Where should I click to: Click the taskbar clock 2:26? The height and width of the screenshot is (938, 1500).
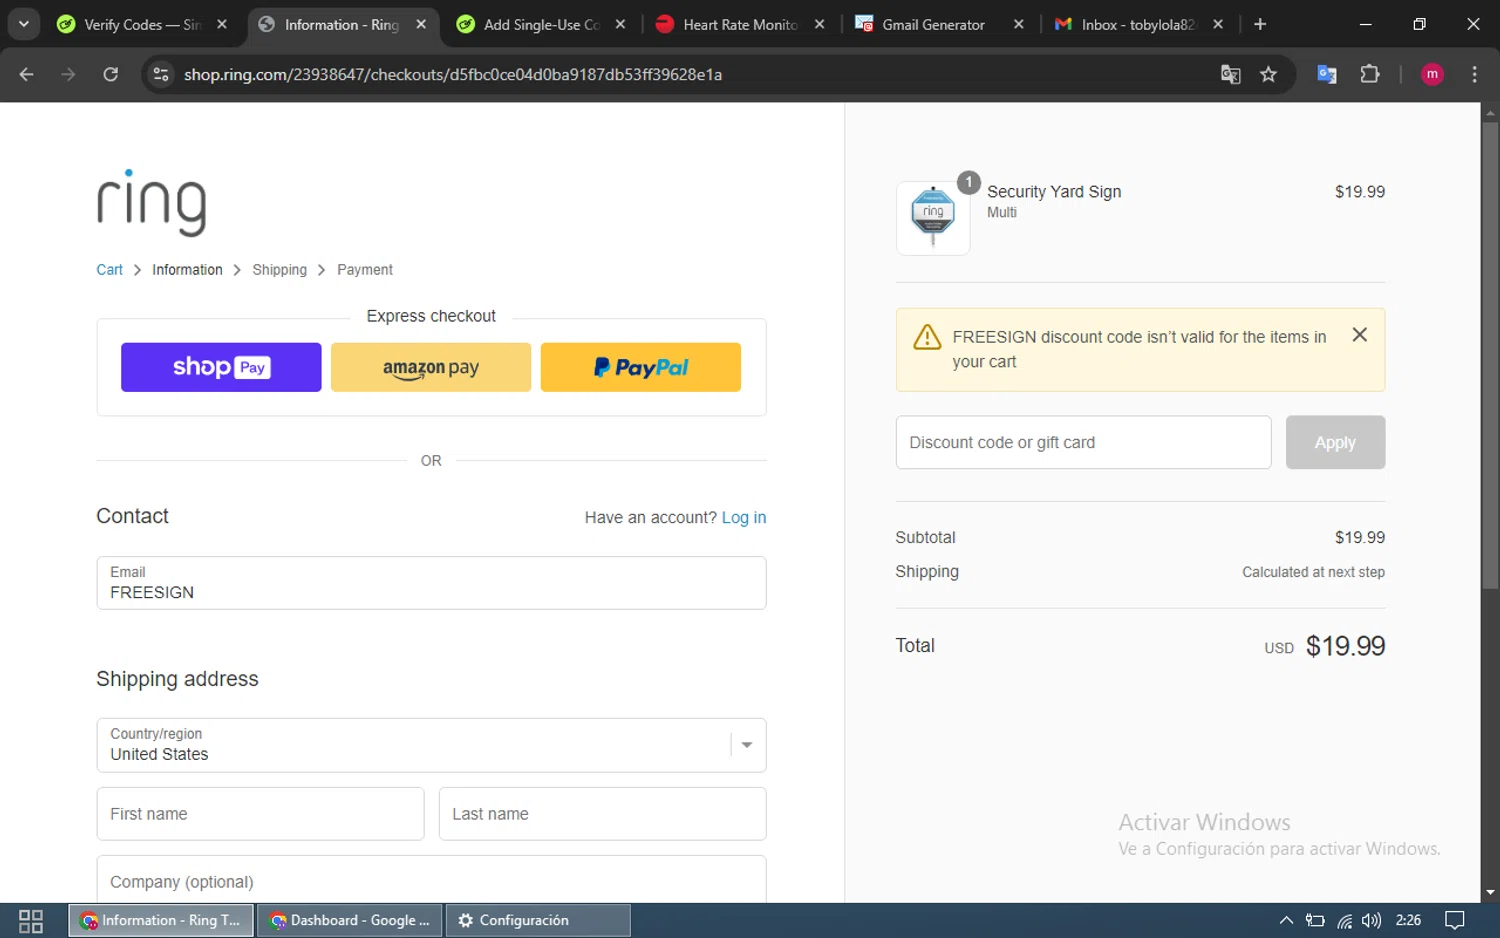click(1408, 920)
